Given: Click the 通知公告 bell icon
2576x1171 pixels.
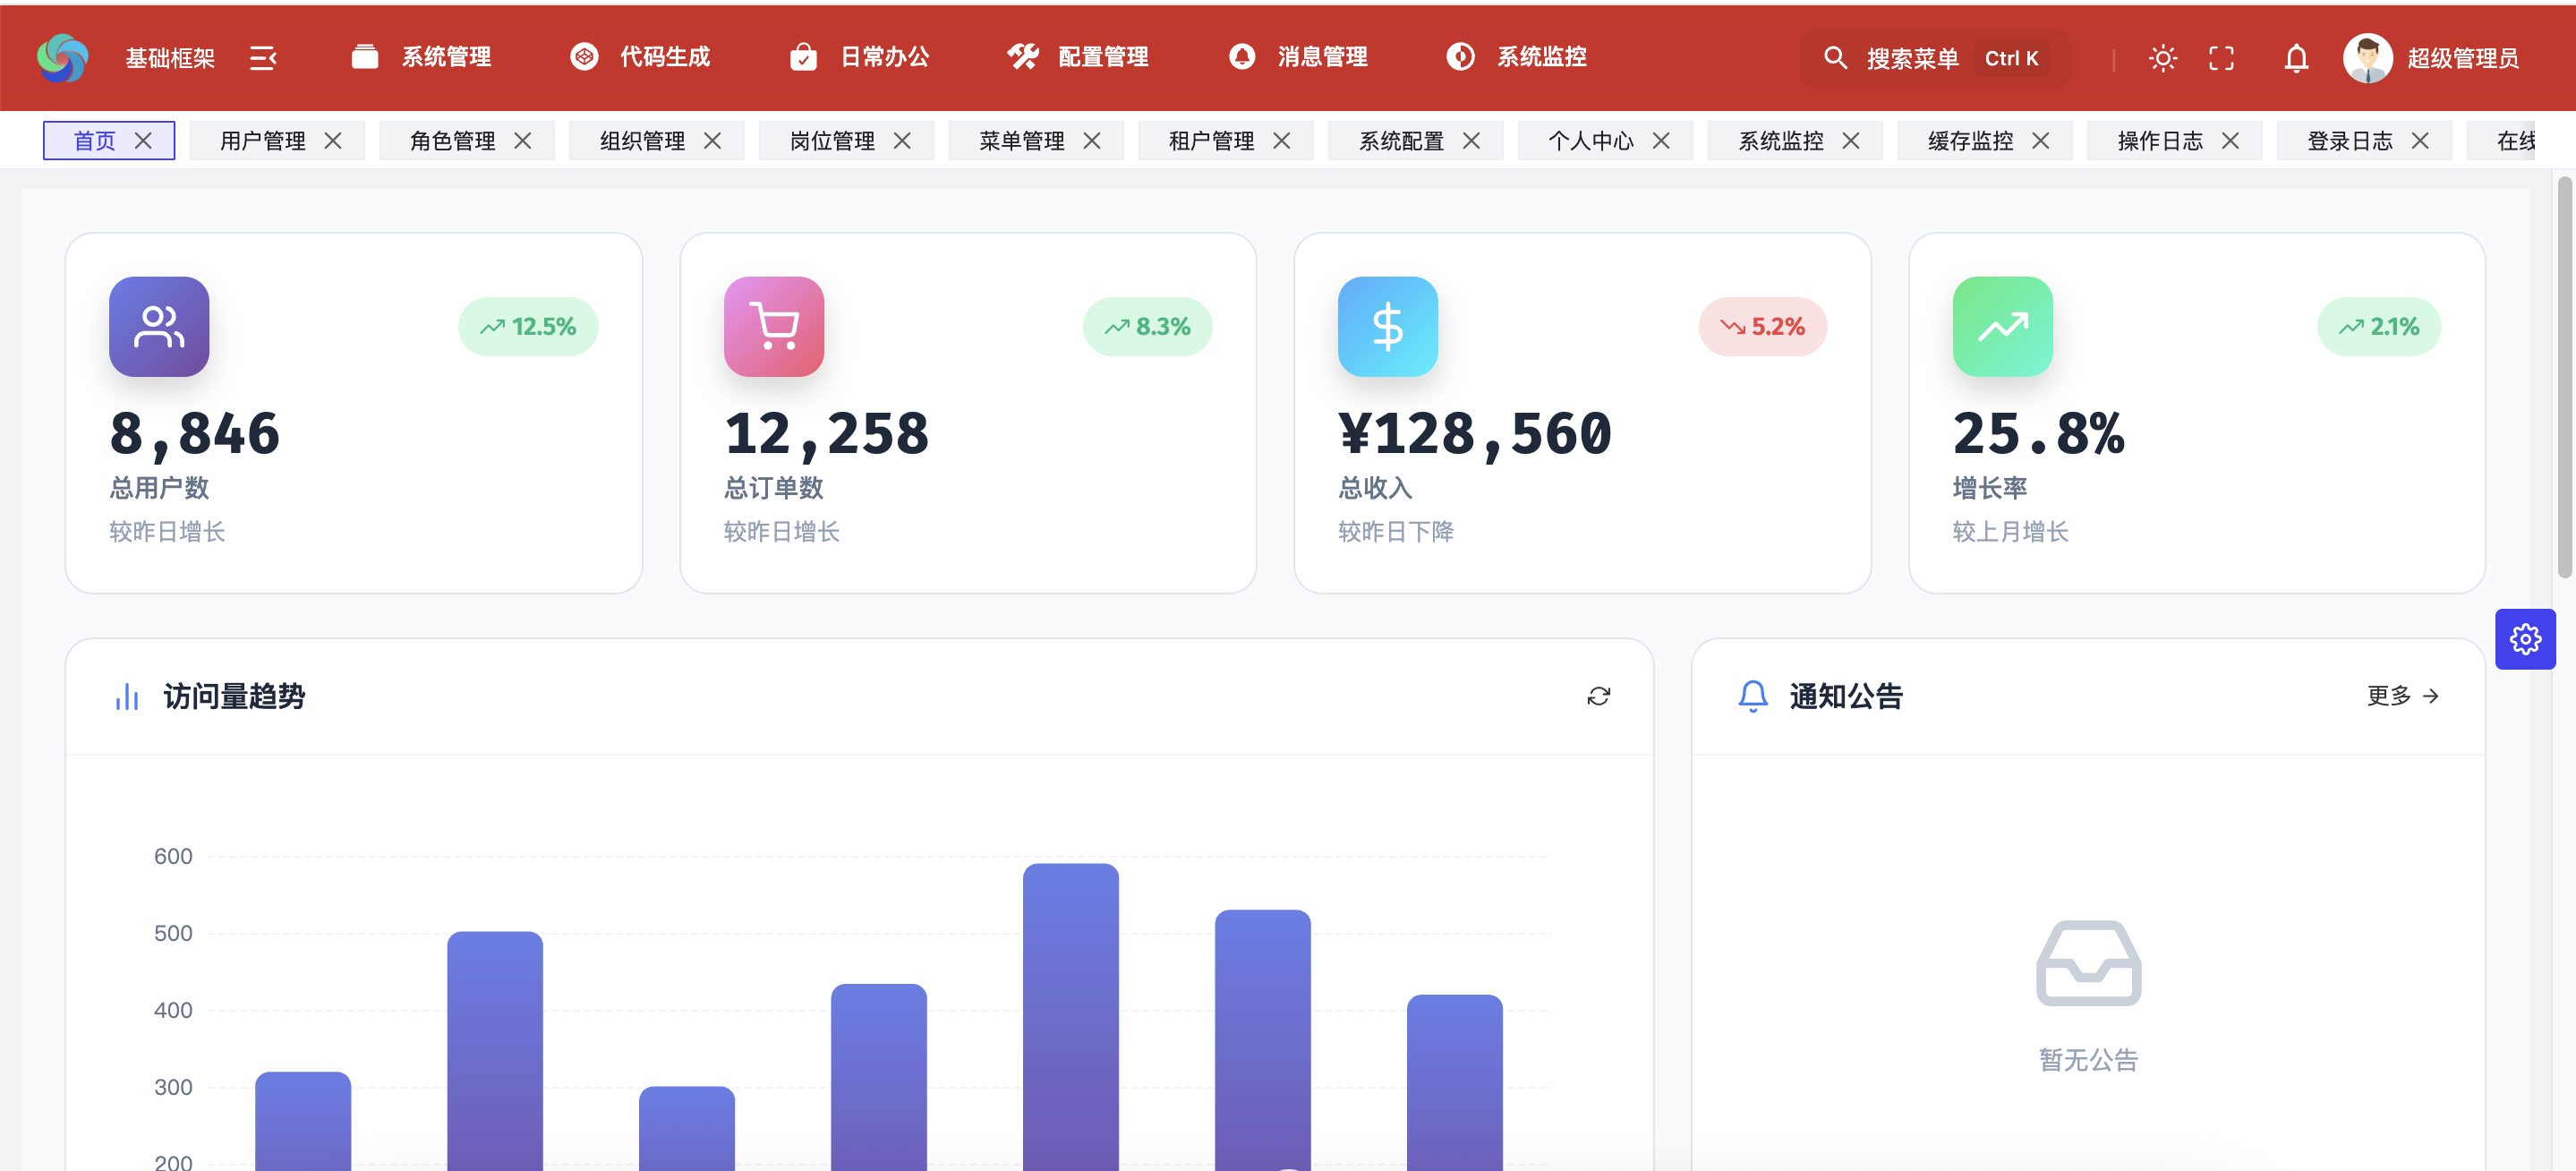Looking at the screenshot, I should [x=1753, y=696].
